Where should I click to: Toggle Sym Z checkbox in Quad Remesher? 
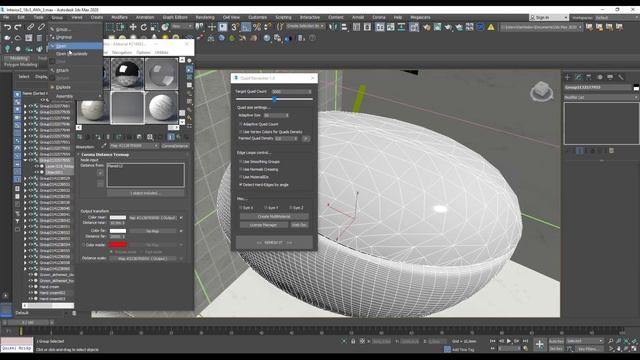(x=291, y=208)
